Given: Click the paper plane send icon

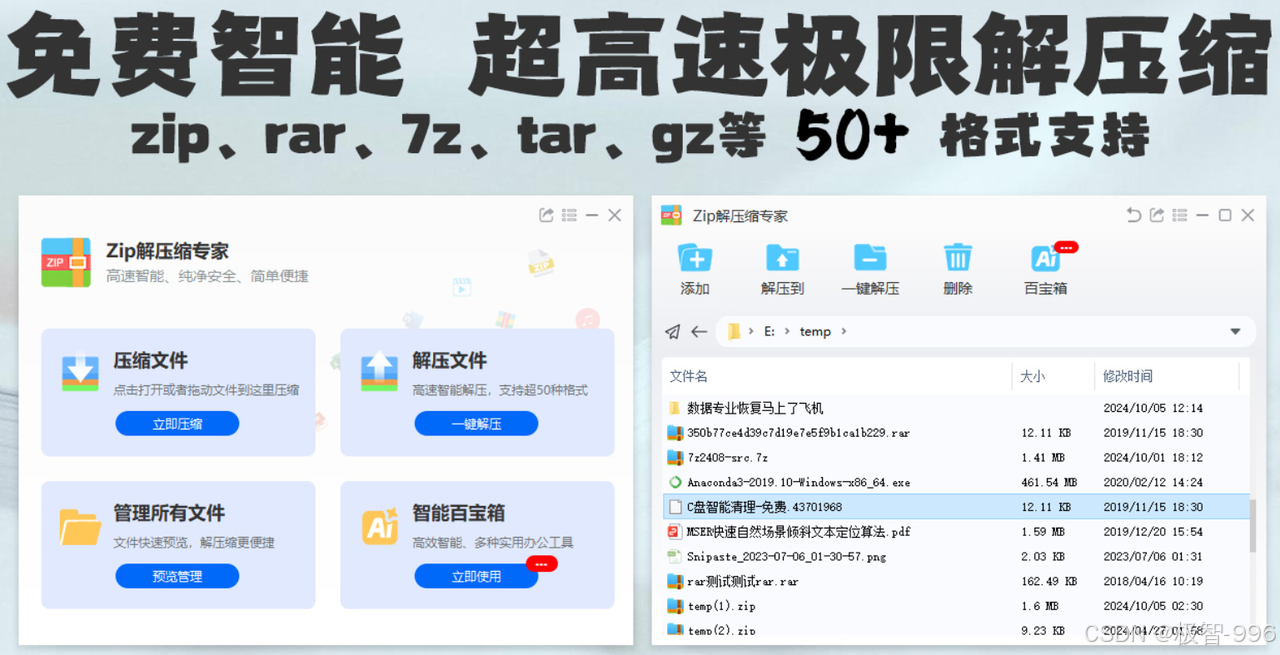Looking at the screenshot, I should click(x=676, y=331).
